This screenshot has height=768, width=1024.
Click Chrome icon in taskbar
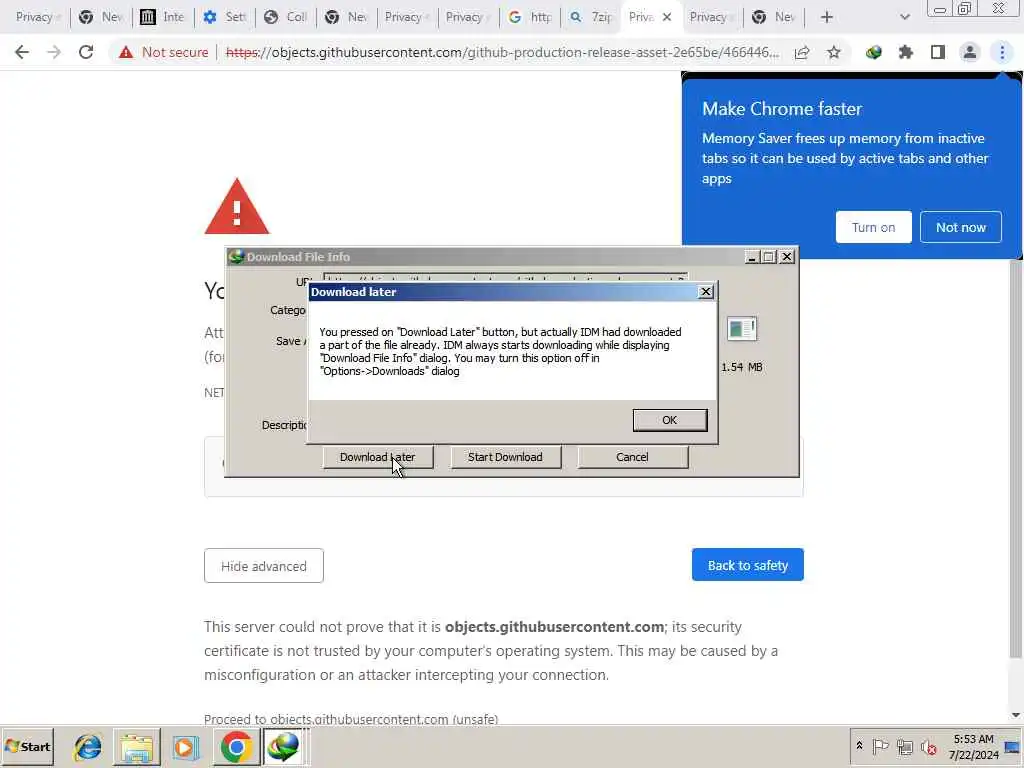(236, 746)
